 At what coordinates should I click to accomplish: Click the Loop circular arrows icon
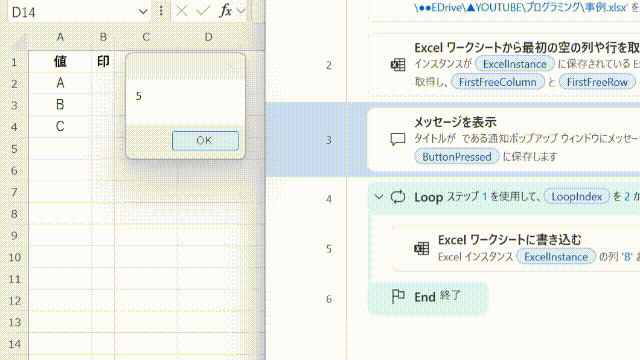tap(398, 197)
